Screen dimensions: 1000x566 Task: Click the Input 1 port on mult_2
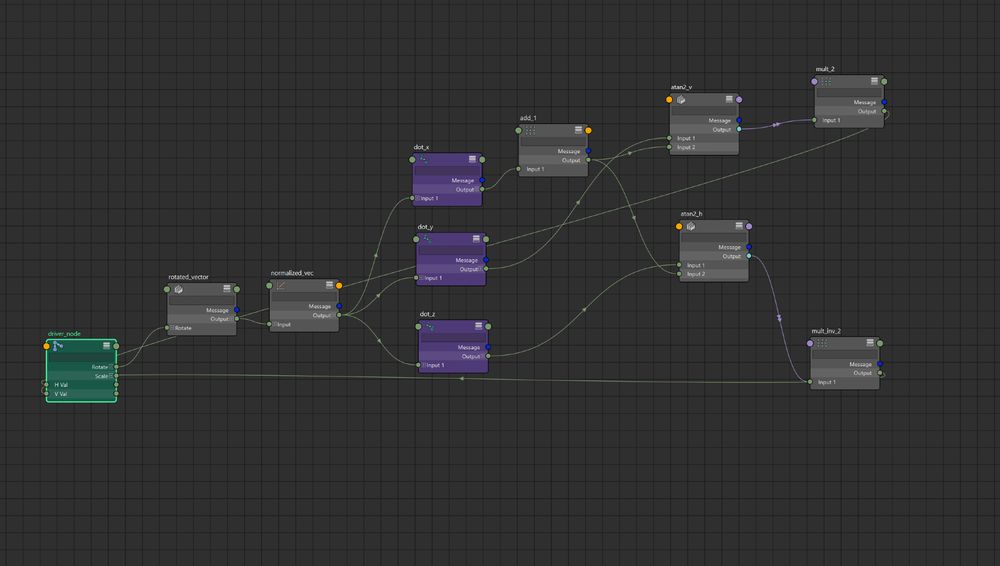[814, 120]
